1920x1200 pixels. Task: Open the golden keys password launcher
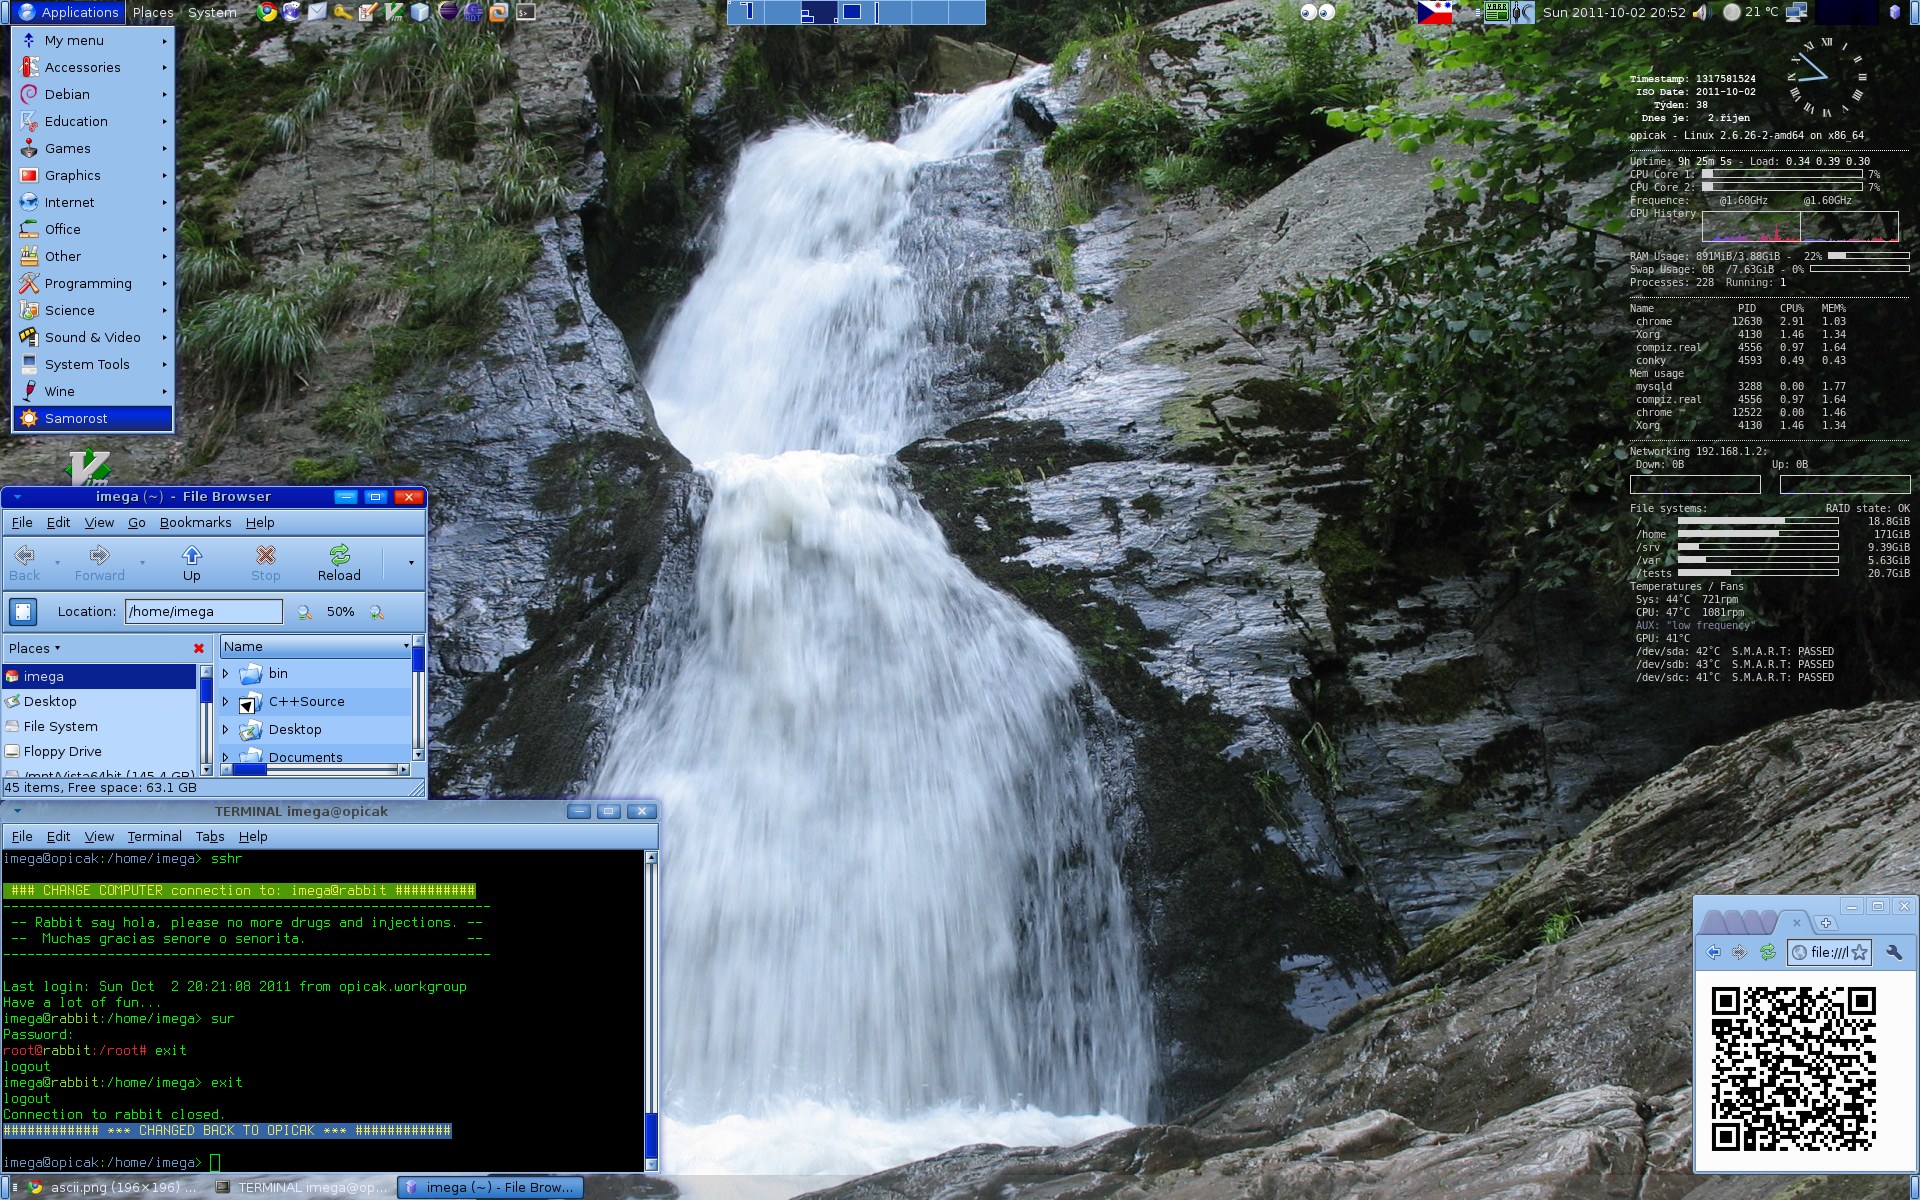pyautogui.click(x=343, y=12)
